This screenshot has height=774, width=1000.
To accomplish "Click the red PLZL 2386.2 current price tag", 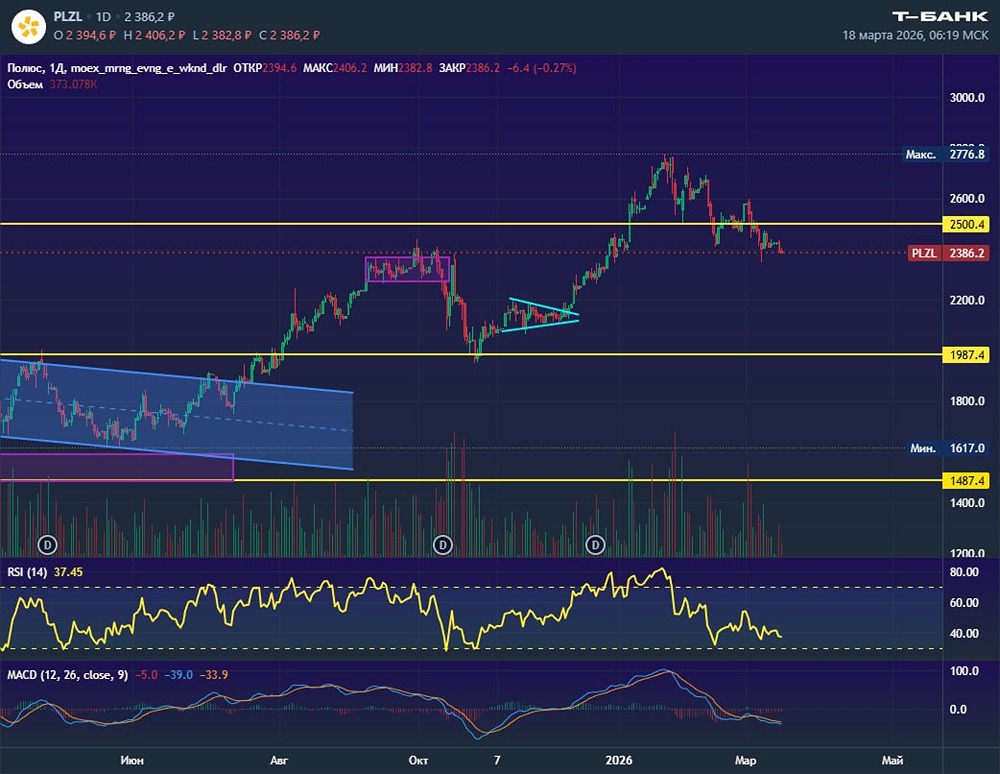I will 948,253.
